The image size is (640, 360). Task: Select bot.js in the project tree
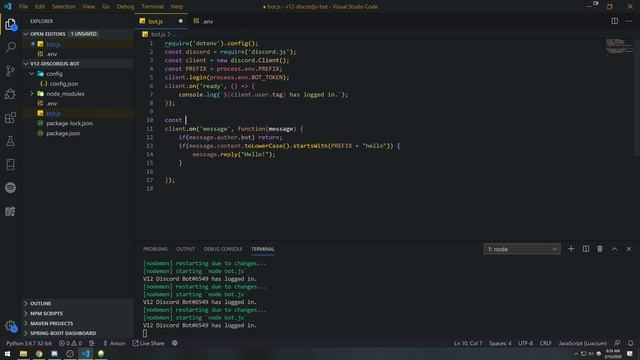pos(53,113)
